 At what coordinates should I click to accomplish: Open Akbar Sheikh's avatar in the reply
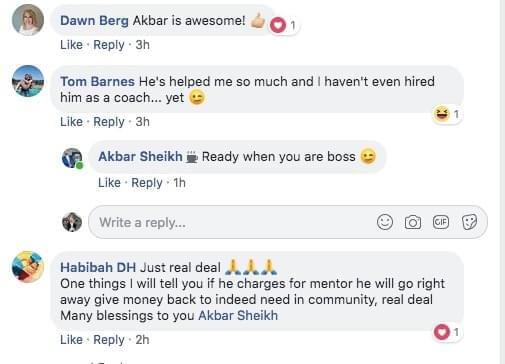coord(72,158)
